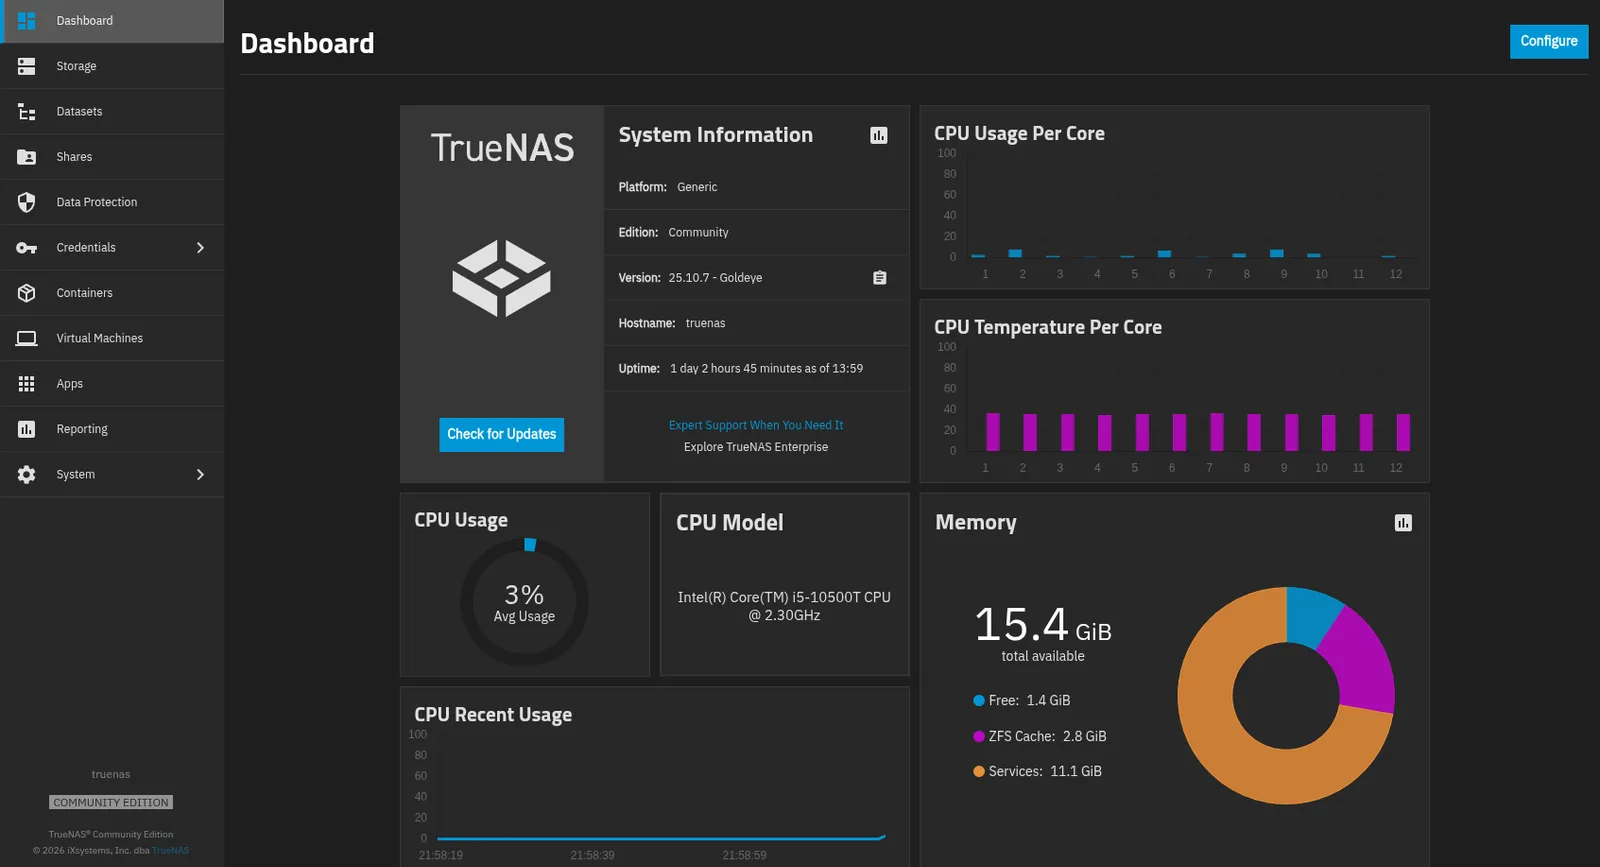Click the Reporting chart icon in sidebar
The height and width of the screenshot is (867, 1600).
(27, 429)
